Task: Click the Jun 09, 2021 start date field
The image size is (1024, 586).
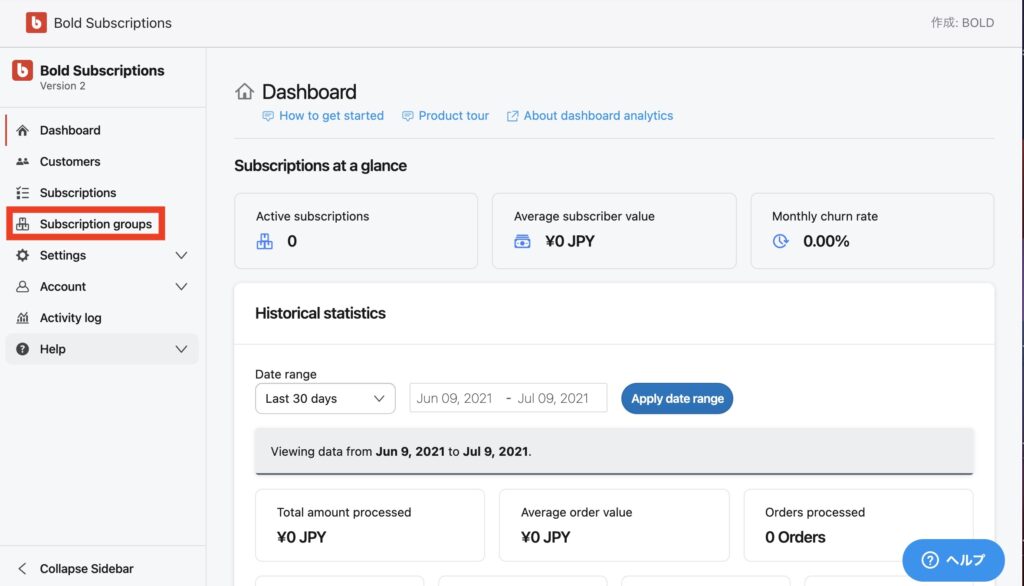Action: (x=455, y=399)
